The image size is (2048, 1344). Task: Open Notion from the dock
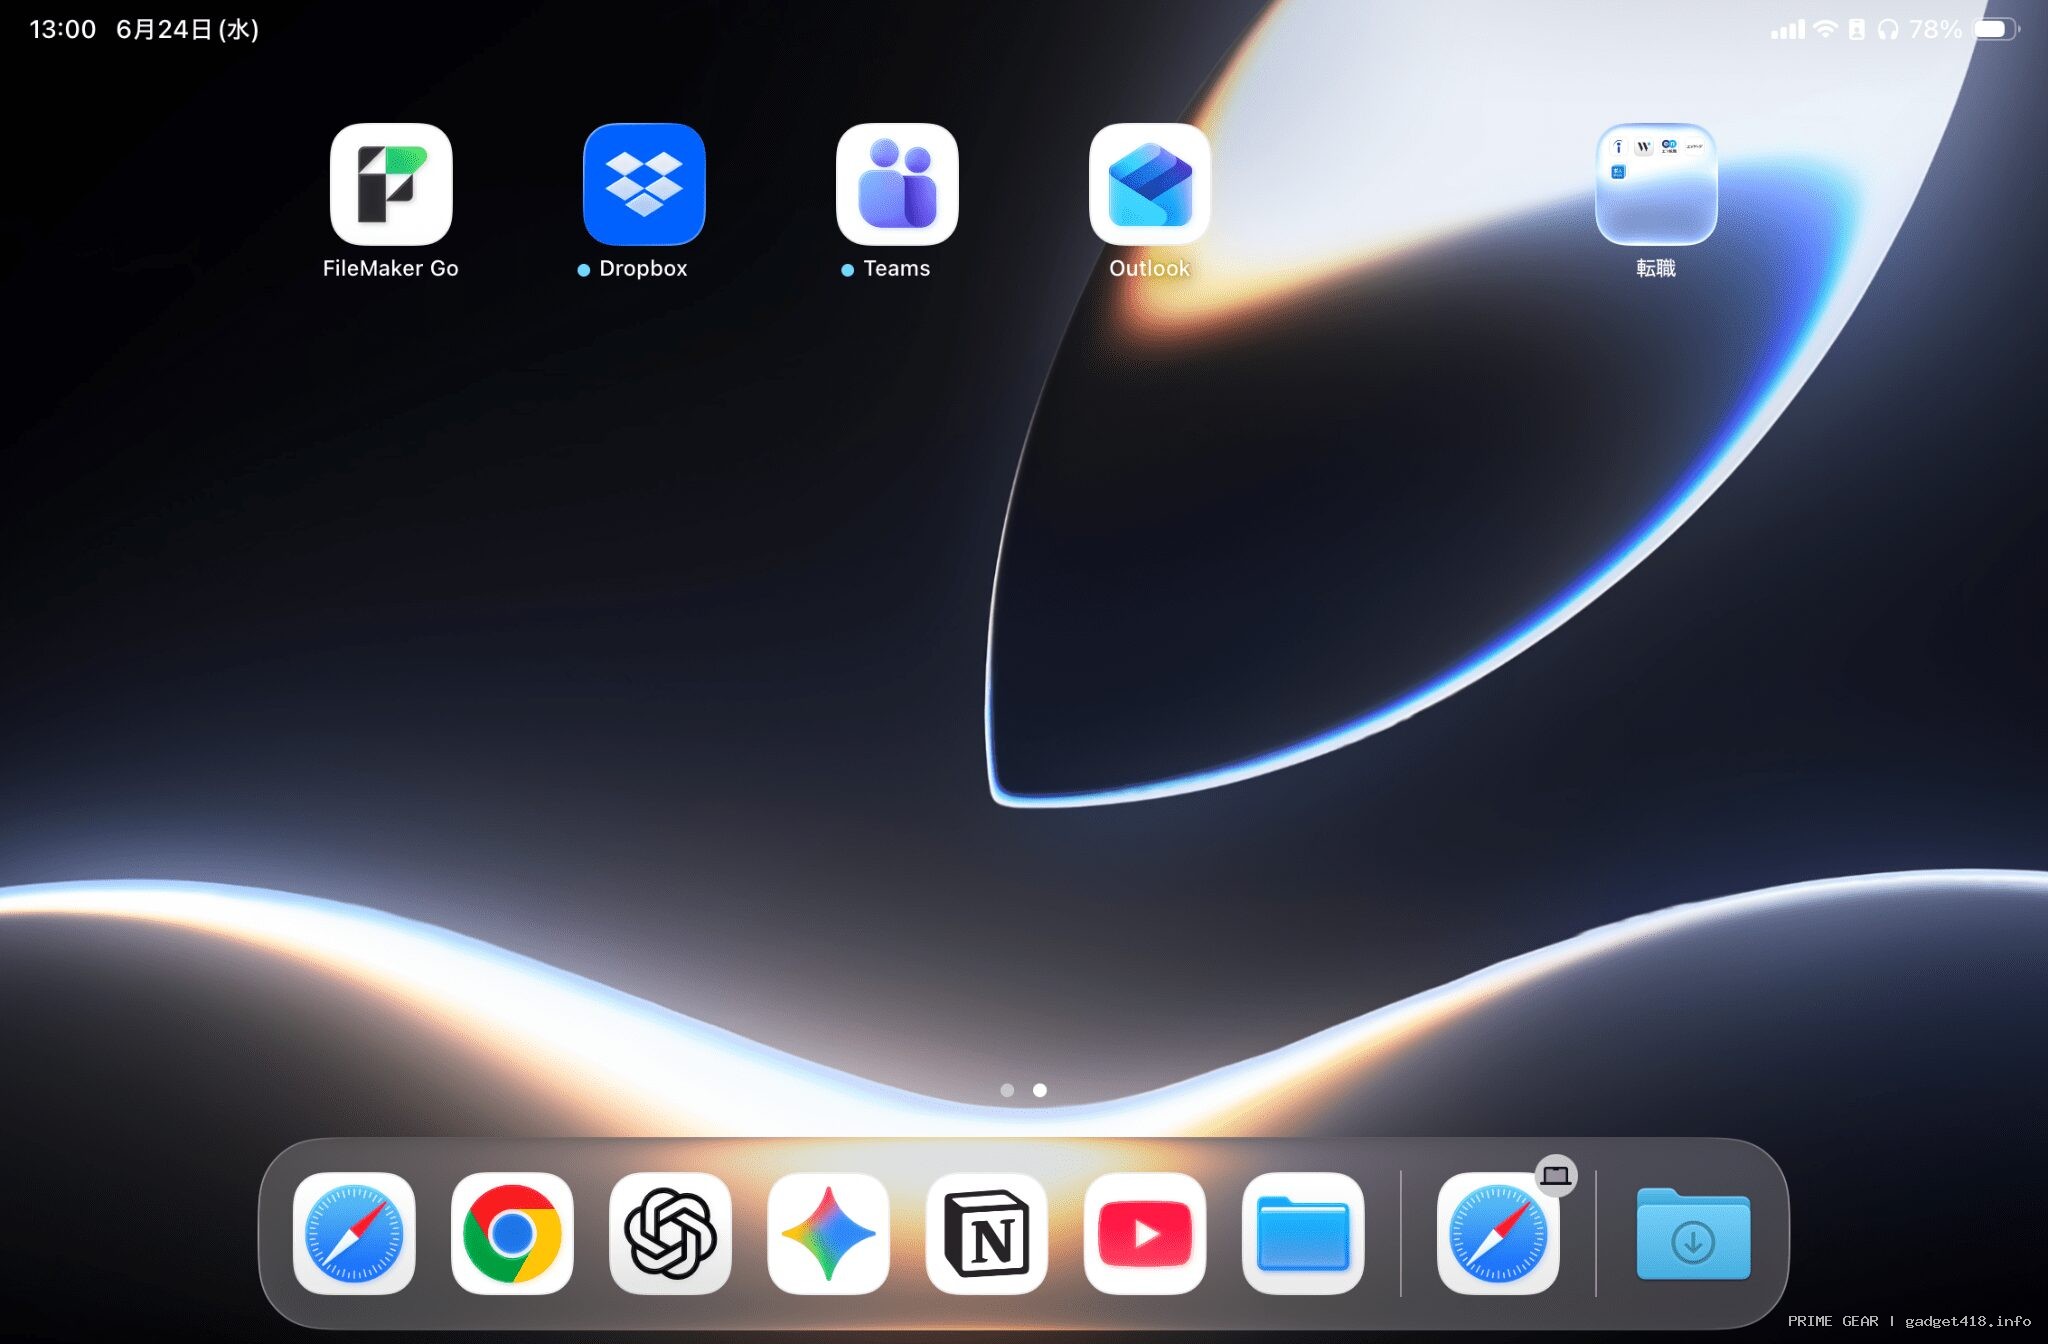(987, 1233)
